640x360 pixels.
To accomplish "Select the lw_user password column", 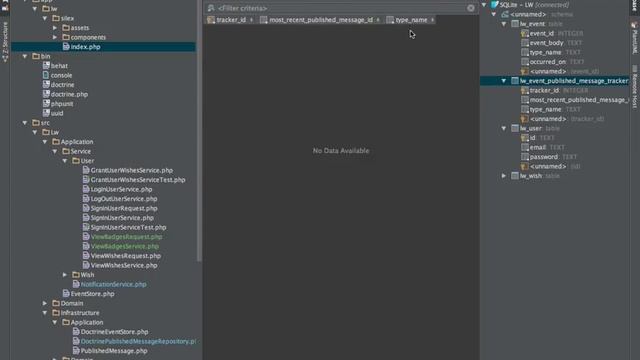I will pos(543,157).
